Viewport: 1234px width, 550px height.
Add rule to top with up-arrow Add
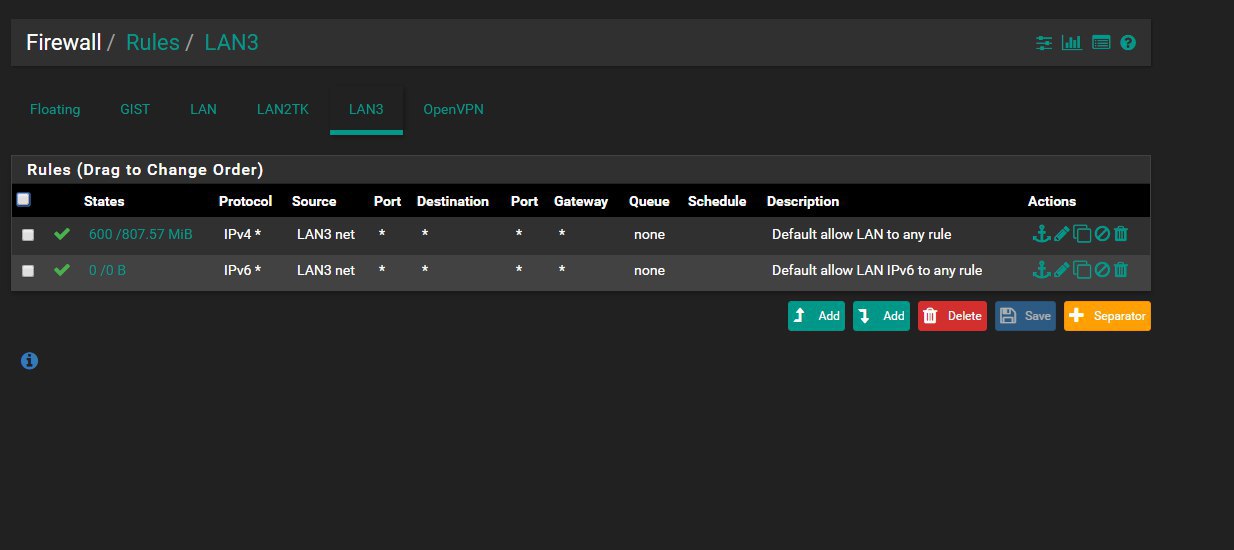coord(816,316)
